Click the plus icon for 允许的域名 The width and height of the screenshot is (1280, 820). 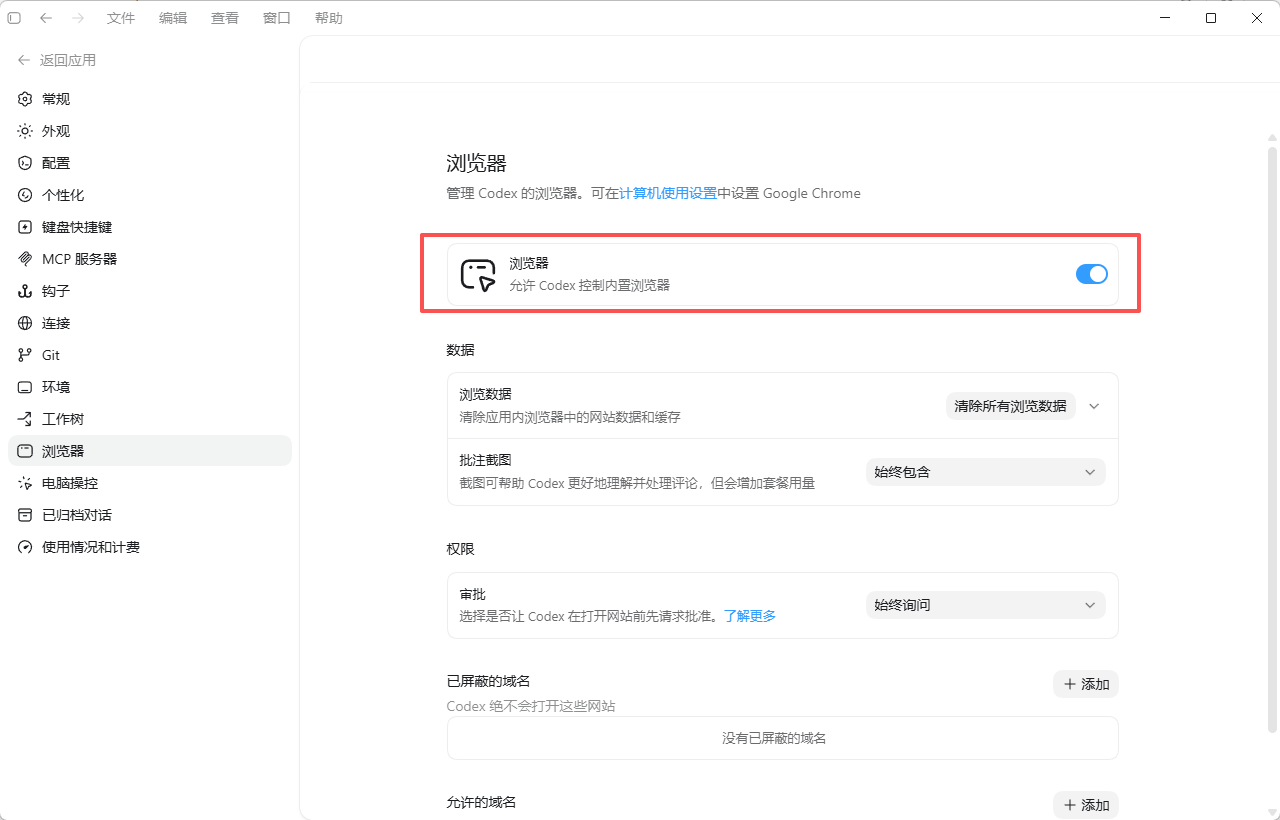point(1070,805)
